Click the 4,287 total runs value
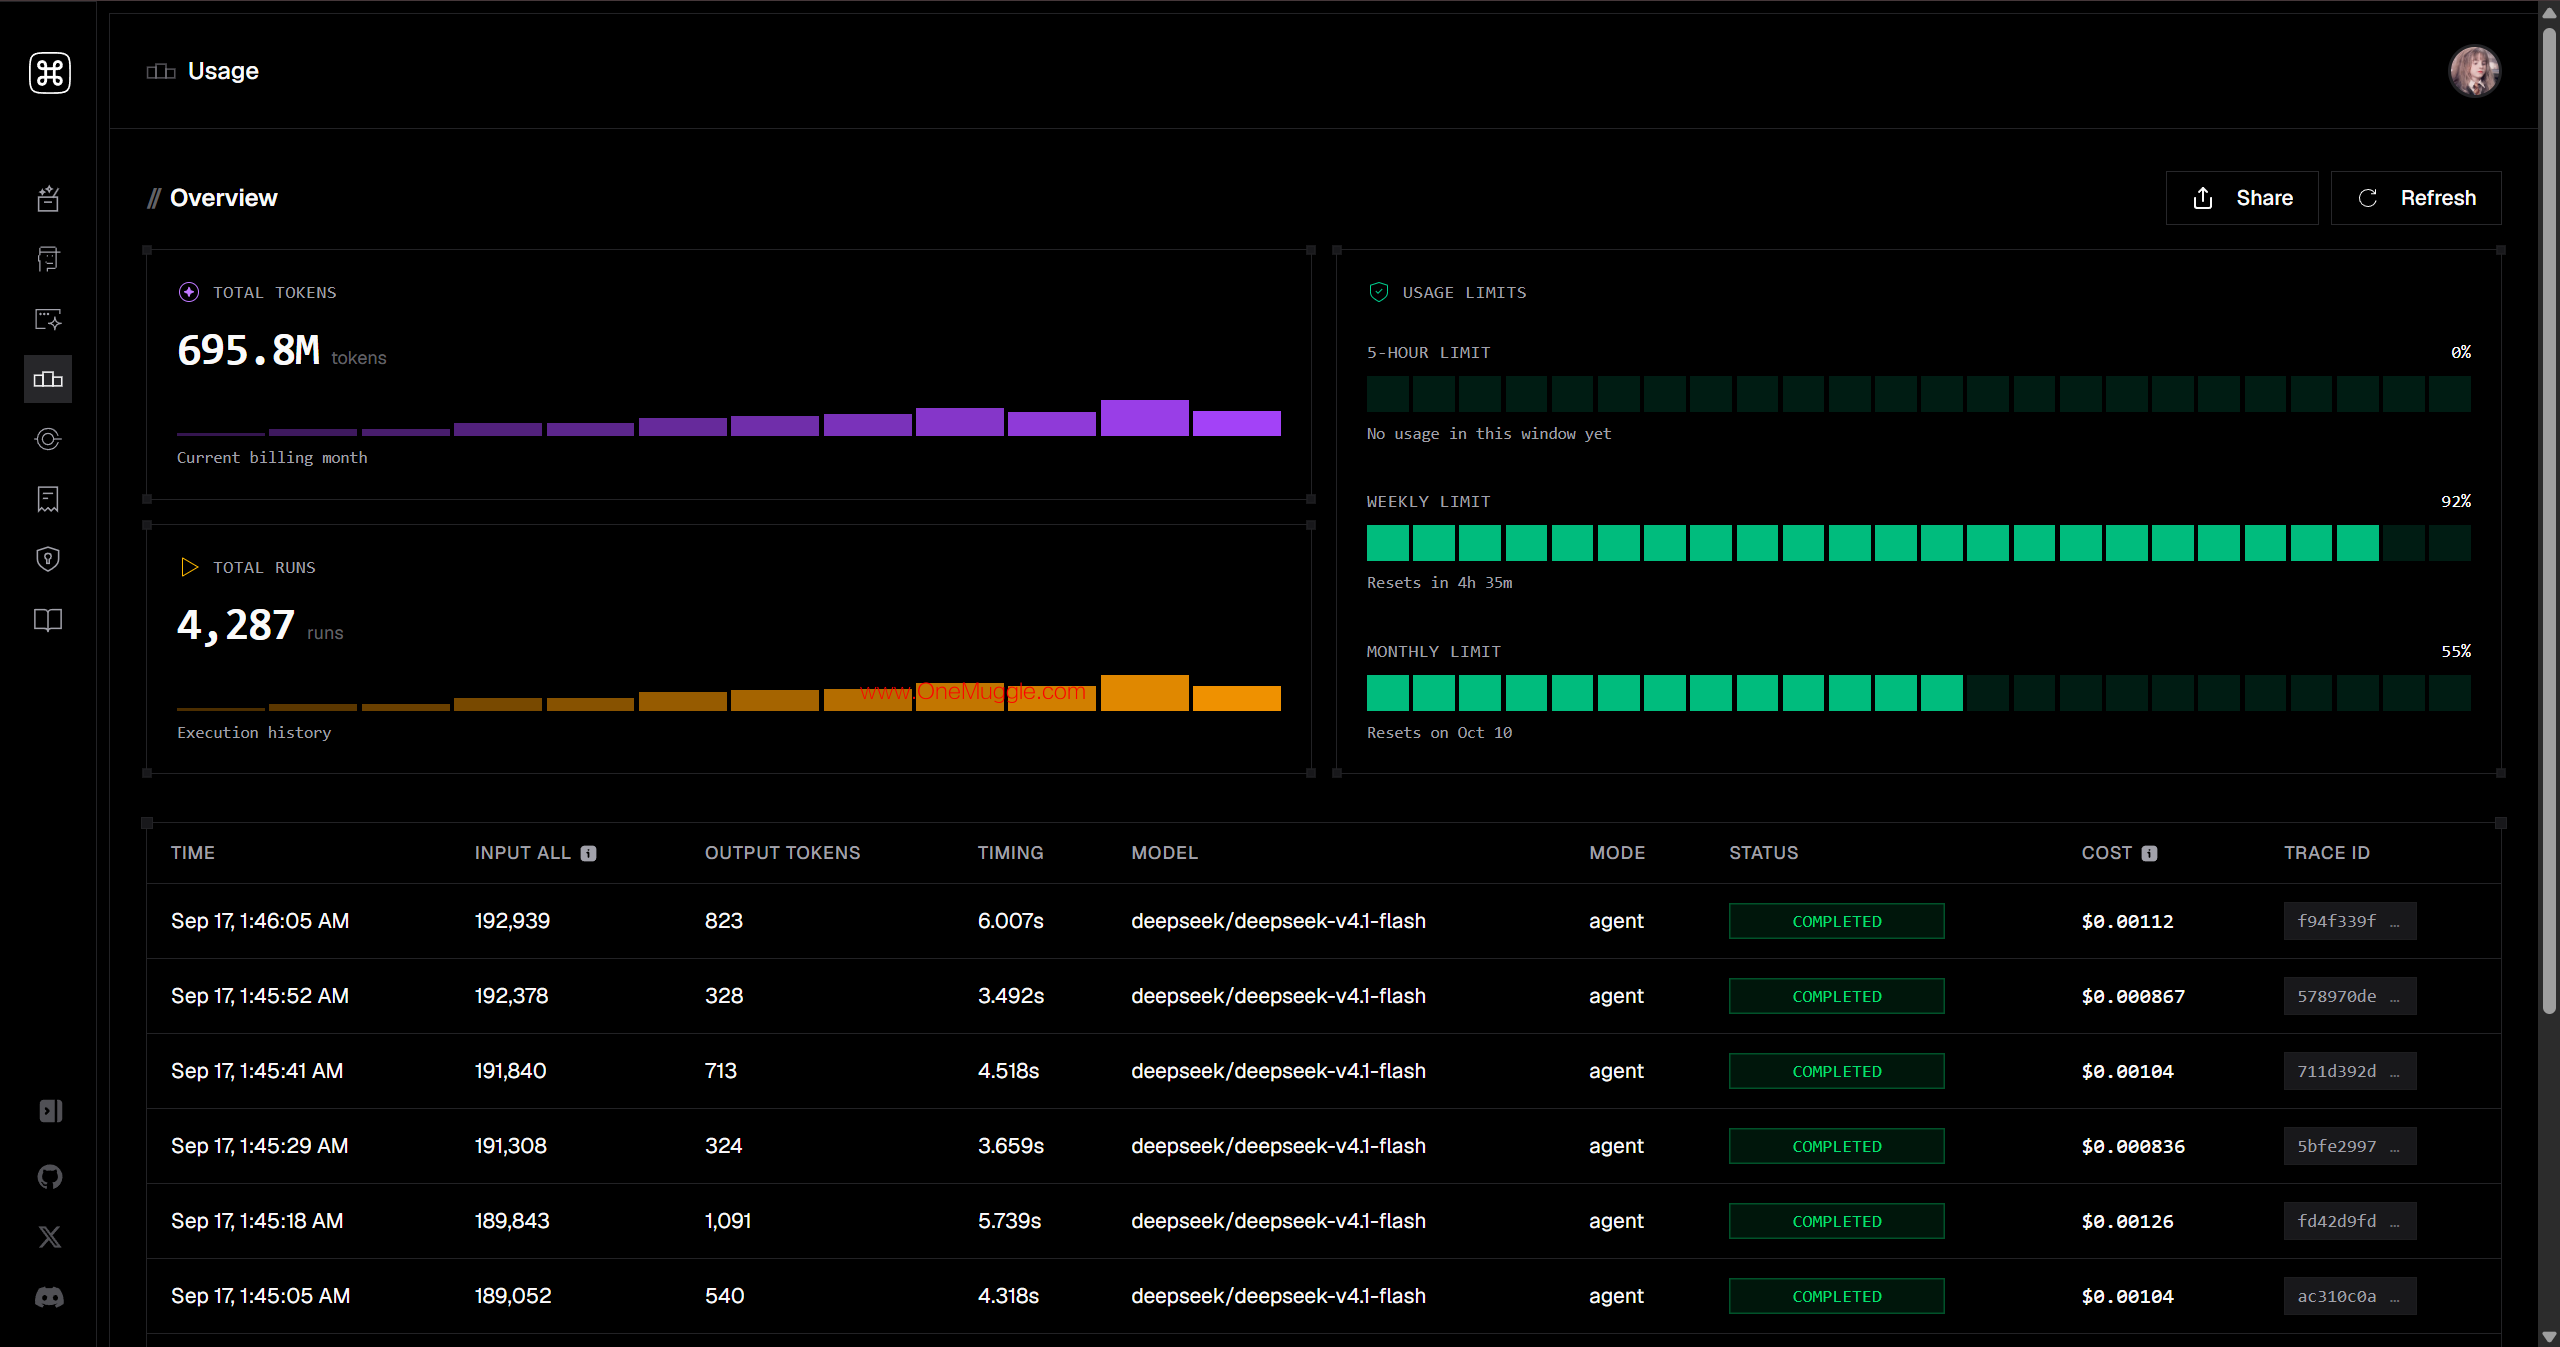This screenshot has height=1347, width=2560. (236, 626)
